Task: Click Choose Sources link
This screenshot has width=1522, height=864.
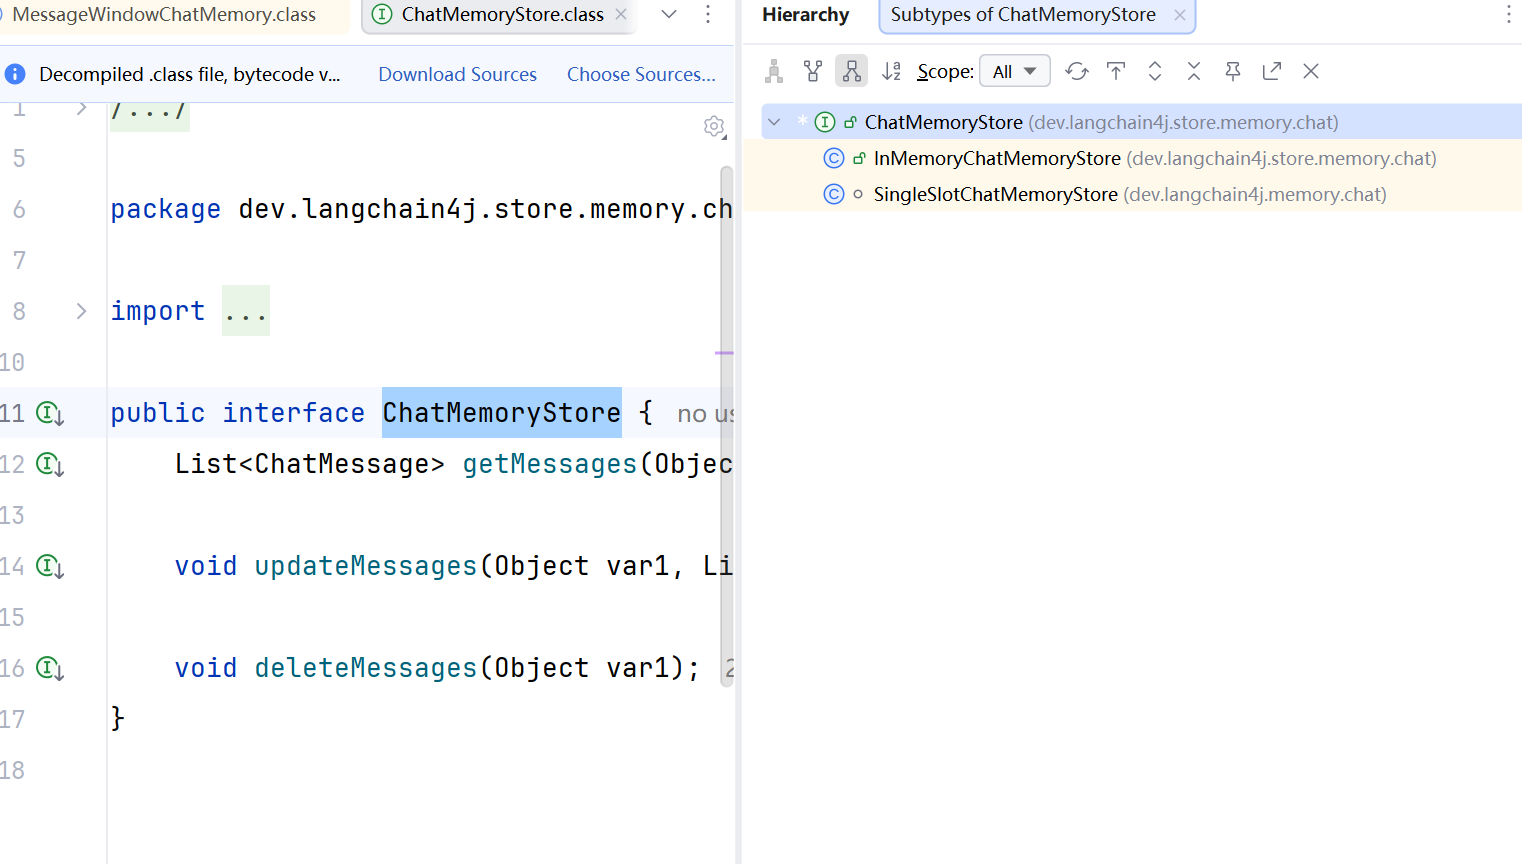Action: pos(641,74)
